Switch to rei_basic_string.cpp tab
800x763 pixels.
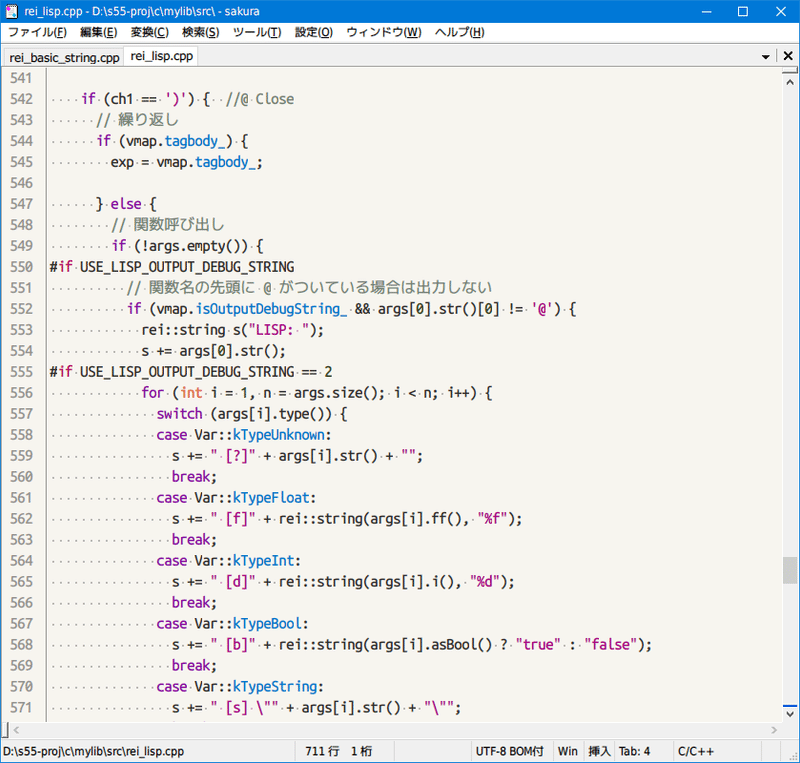point(64,57)
